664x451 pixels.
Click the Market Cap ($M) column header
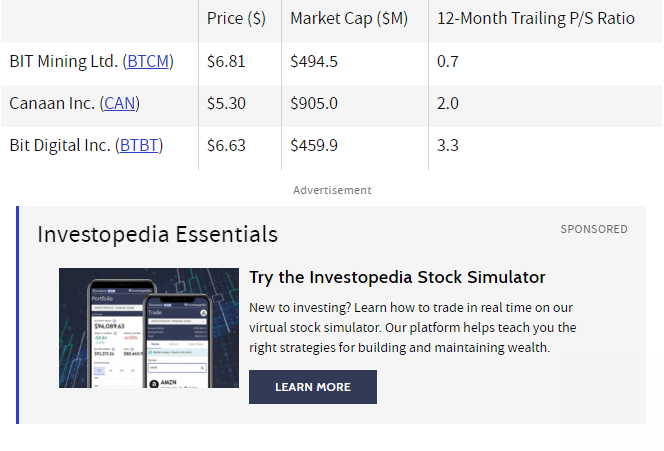point(349,19)
